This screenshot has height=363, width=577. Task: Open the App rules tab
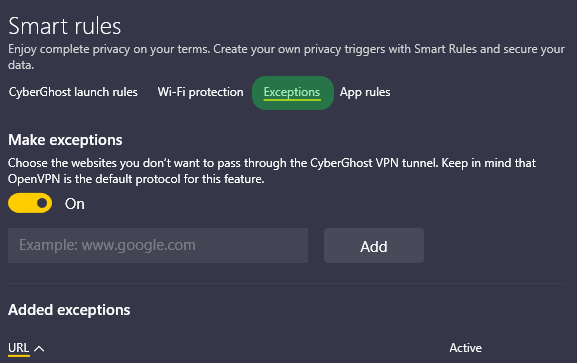365,92
